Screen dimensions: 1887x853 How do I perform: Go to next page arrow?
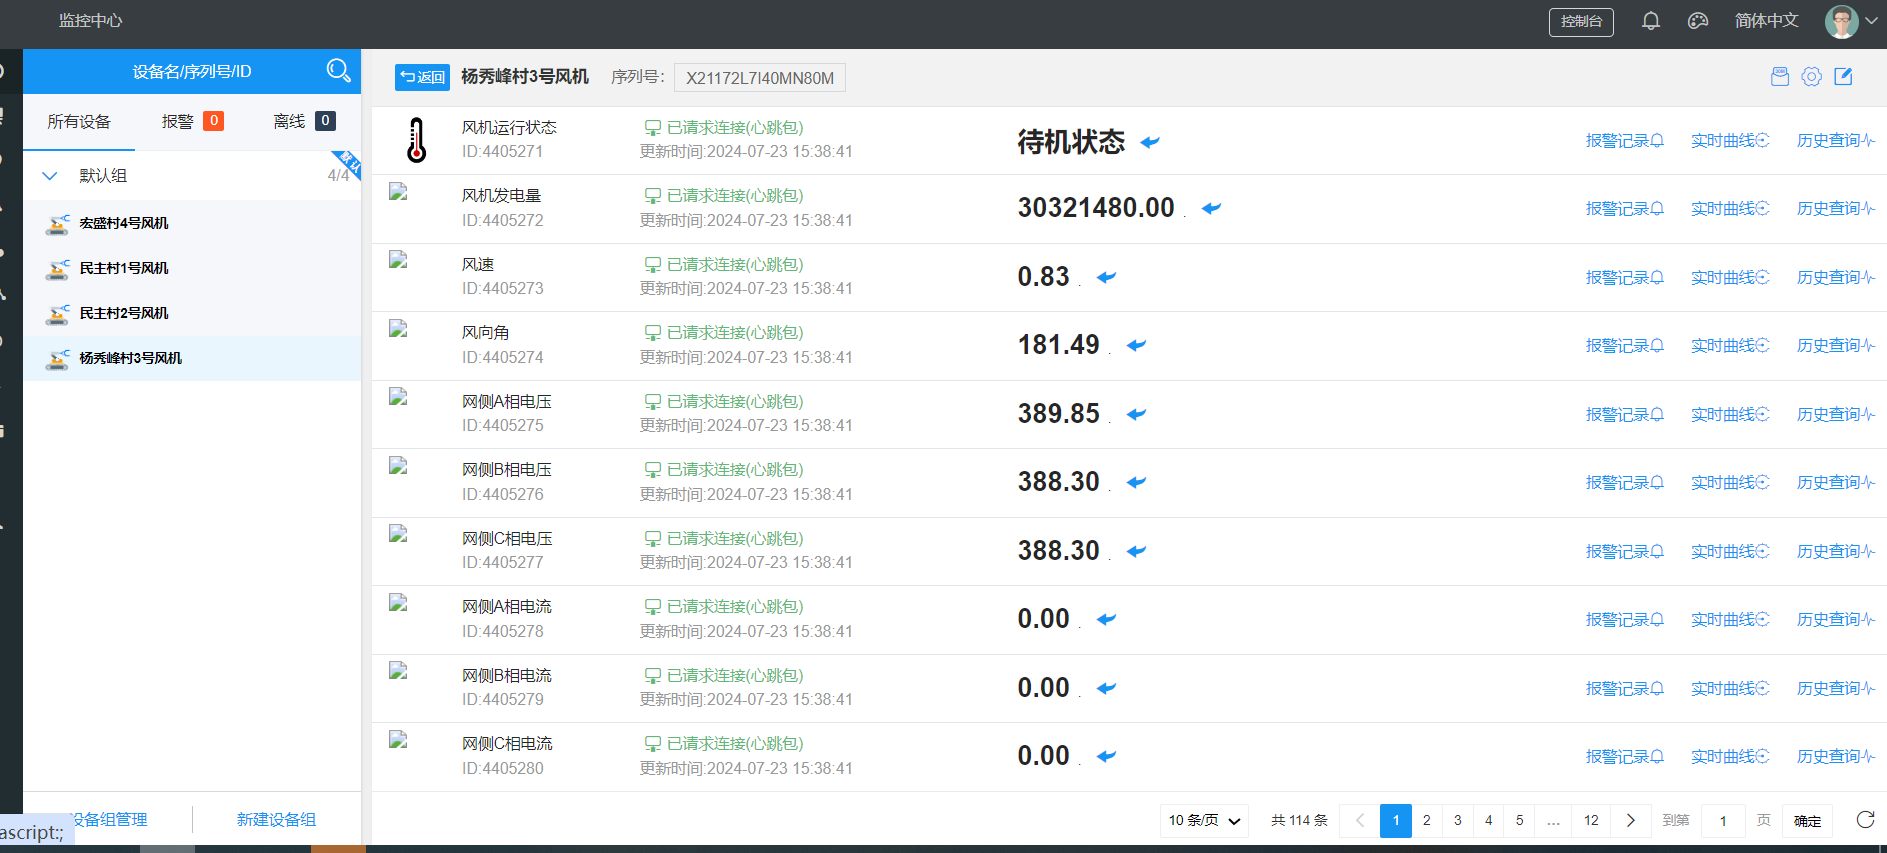1630,820
